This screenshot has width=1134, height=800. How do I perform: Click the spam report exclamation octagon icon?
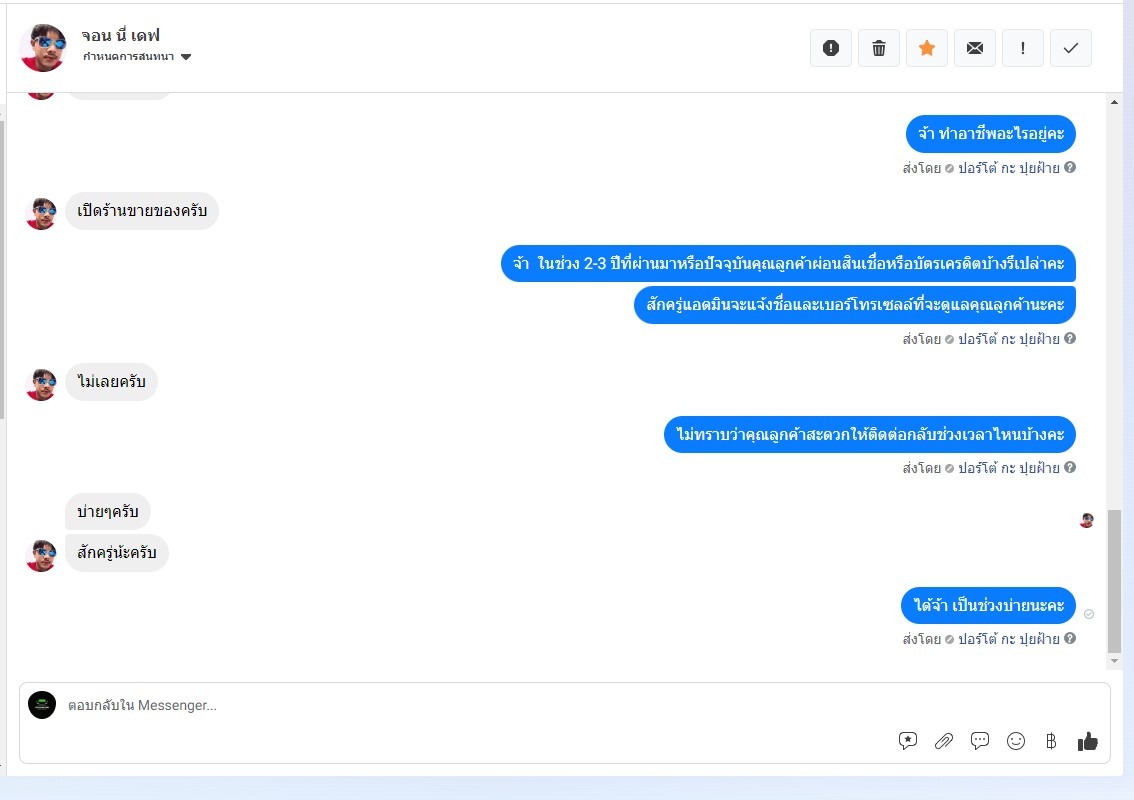tap(830, 48)
